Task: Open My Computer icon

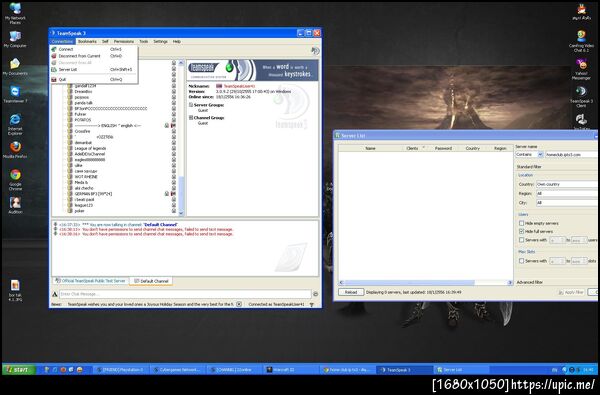Action: 15,37
